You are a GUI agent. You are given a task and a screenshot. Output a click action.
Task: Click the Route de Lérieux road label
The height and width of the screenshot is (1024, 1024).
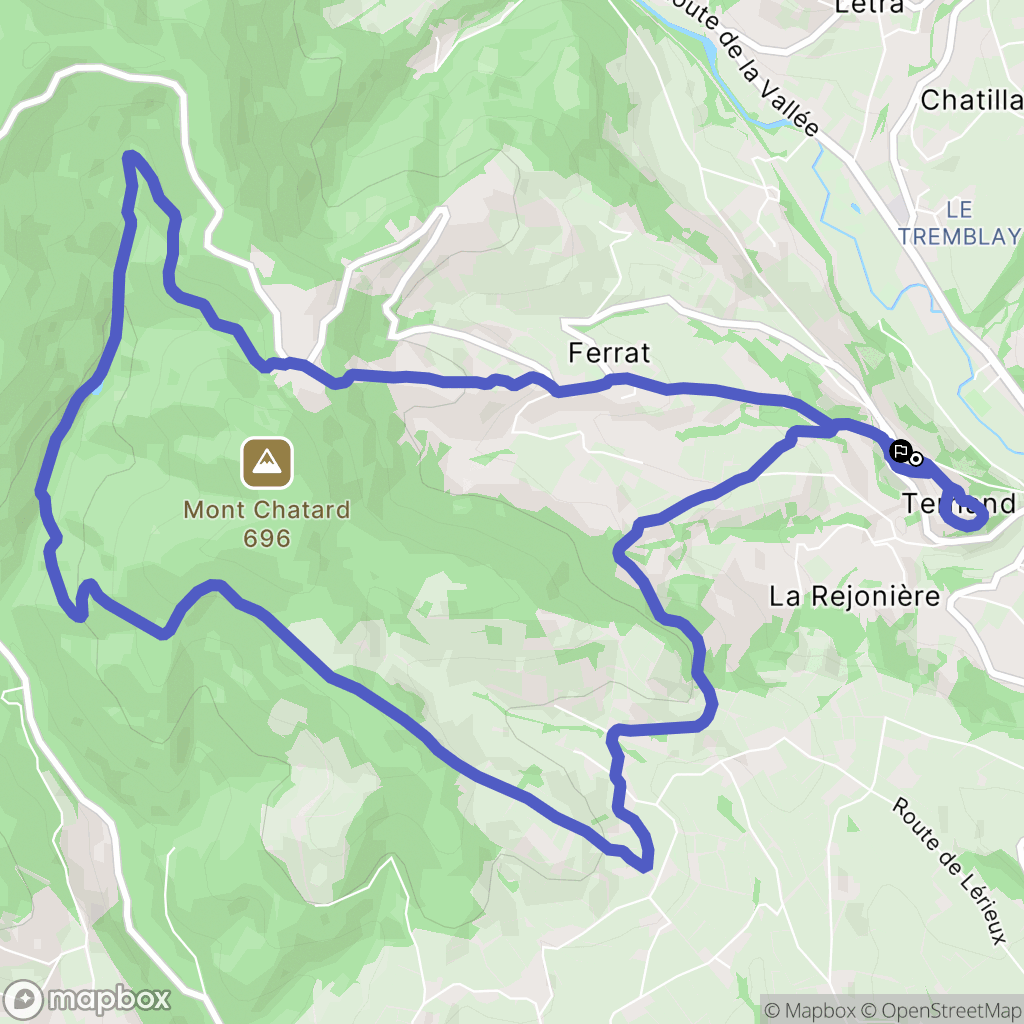pos(950,871)
